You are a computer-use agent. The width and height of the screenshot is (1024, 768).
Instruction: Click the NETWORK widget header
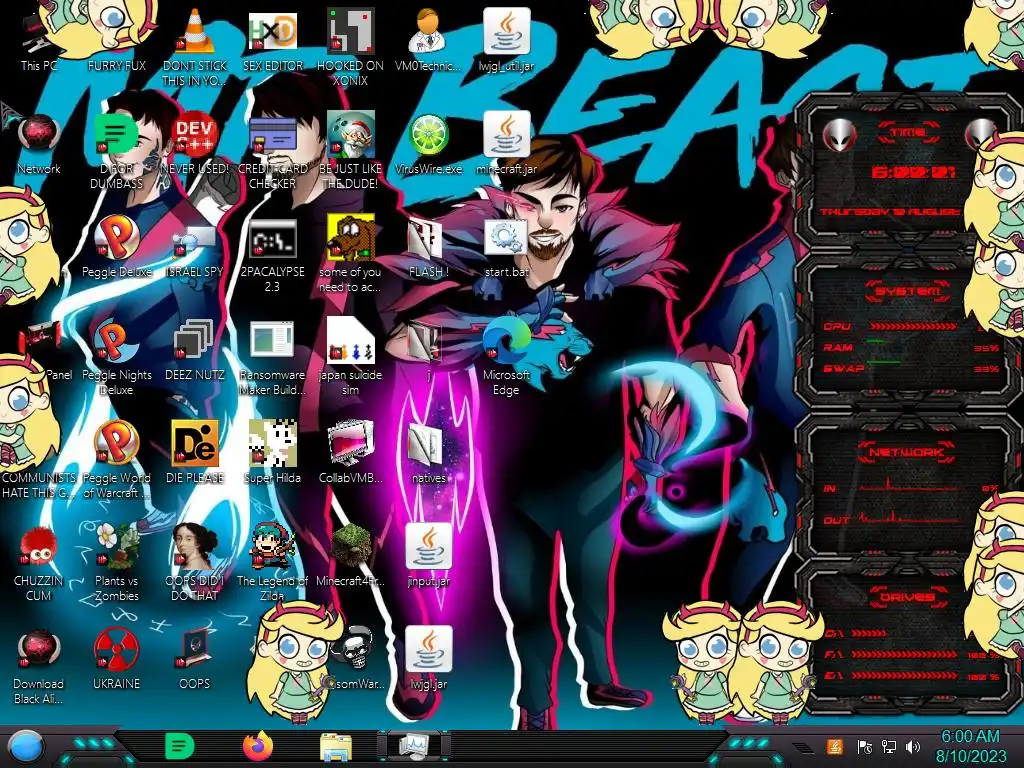908,452
